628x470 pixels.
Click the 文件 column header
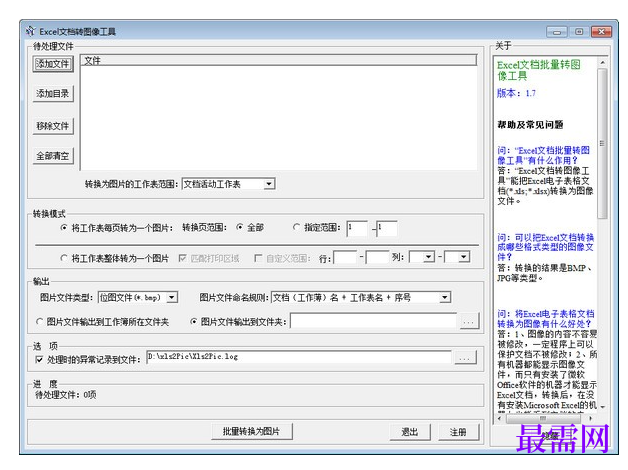(x=279, y=60)
